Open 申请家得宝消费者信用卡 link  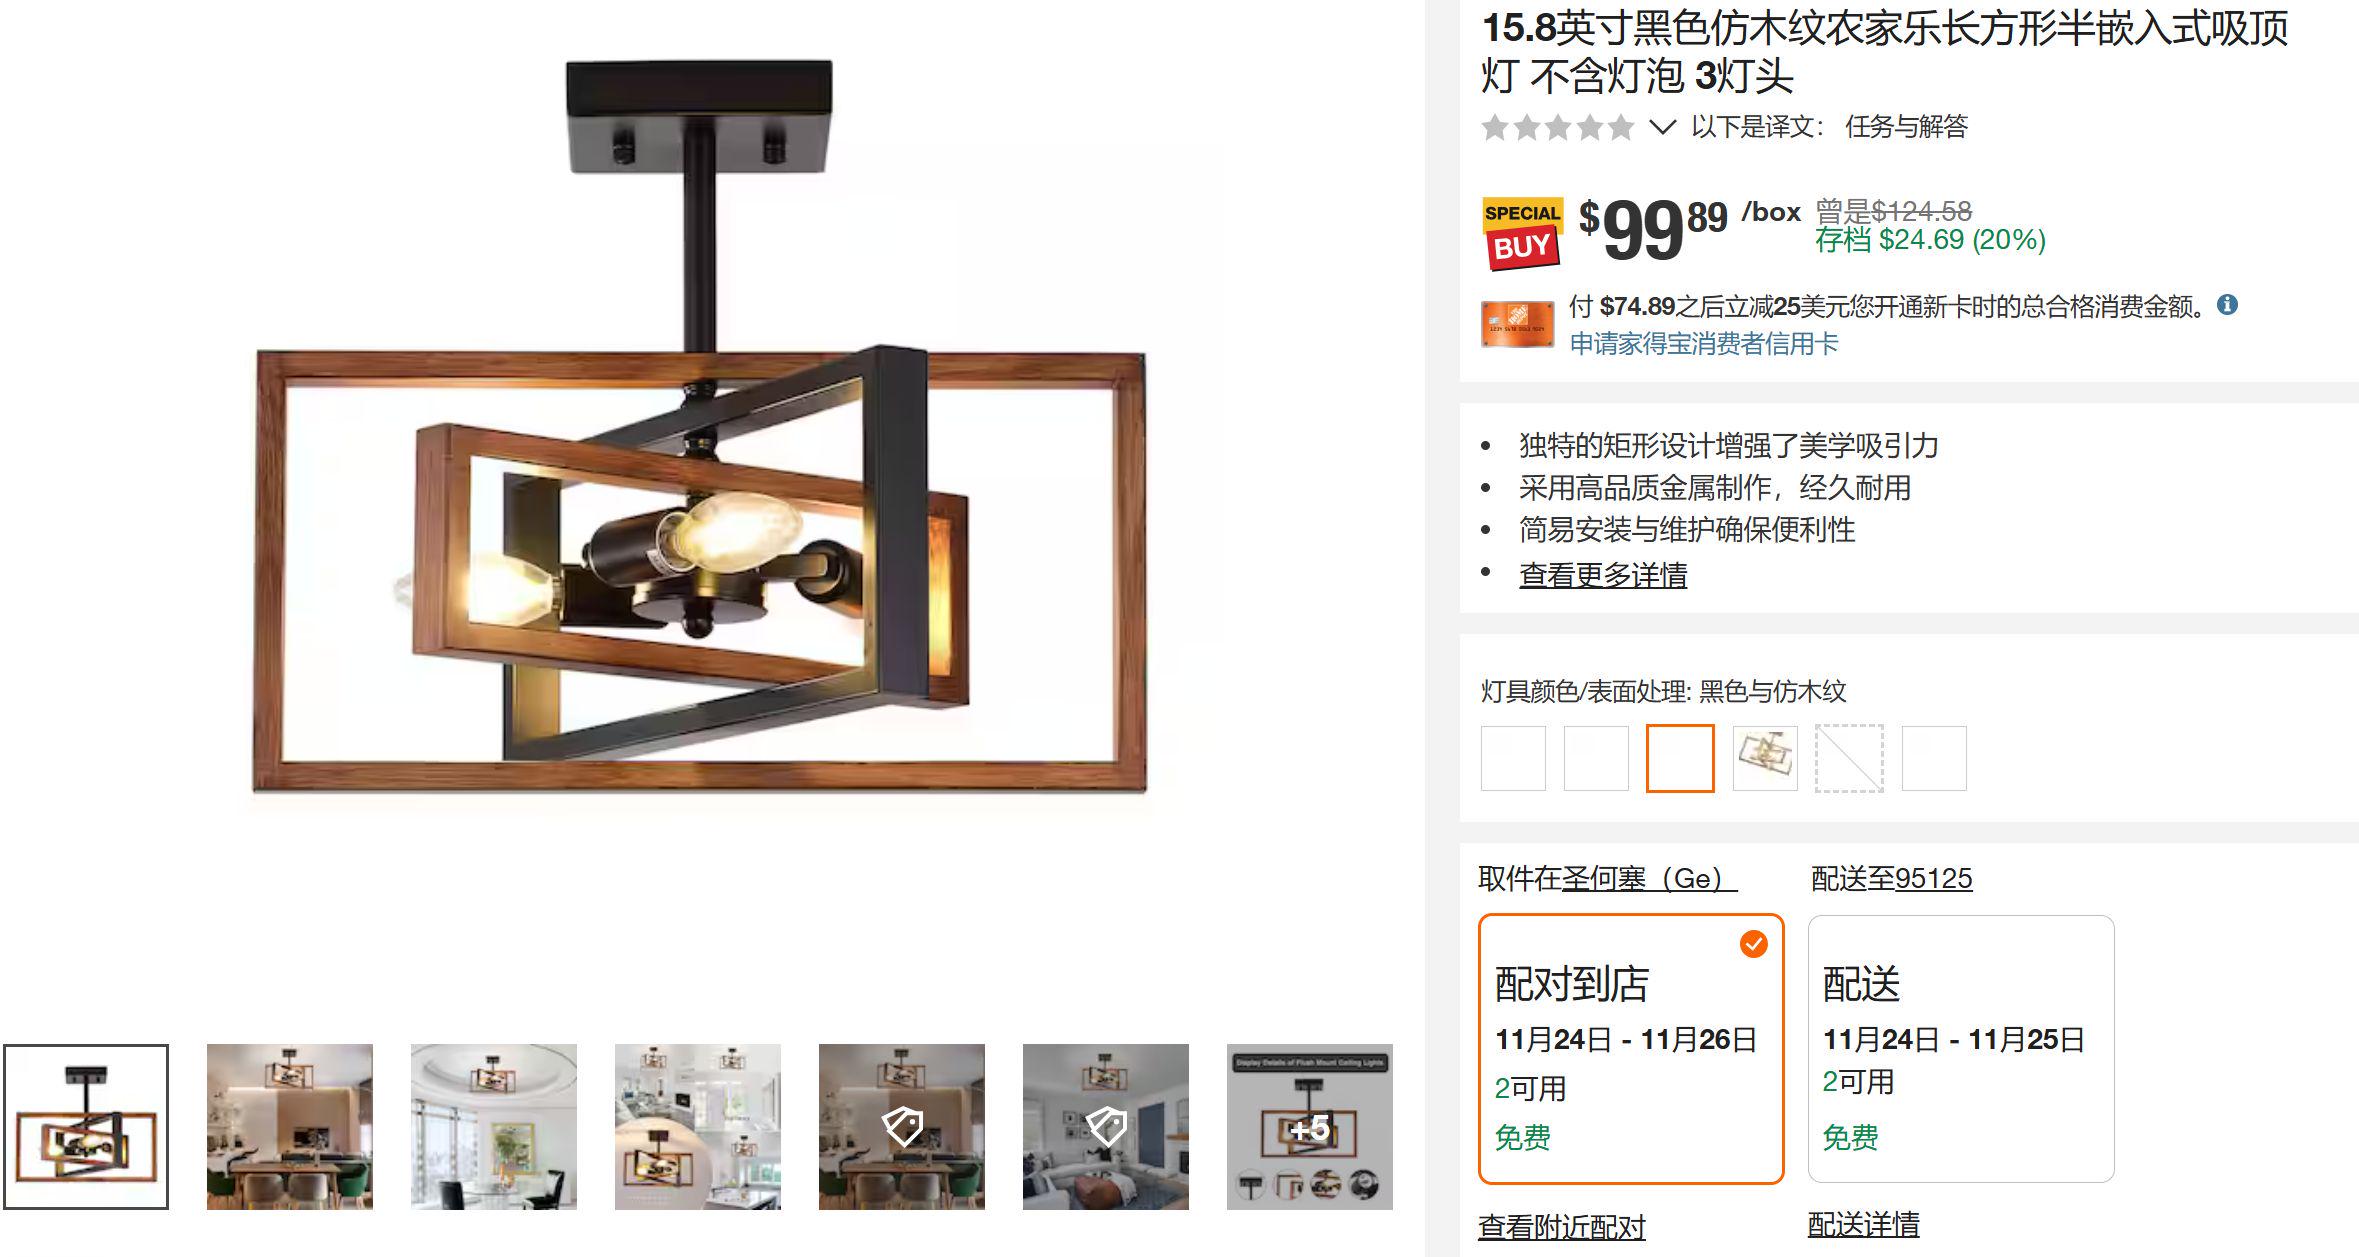coord(1703,344)
